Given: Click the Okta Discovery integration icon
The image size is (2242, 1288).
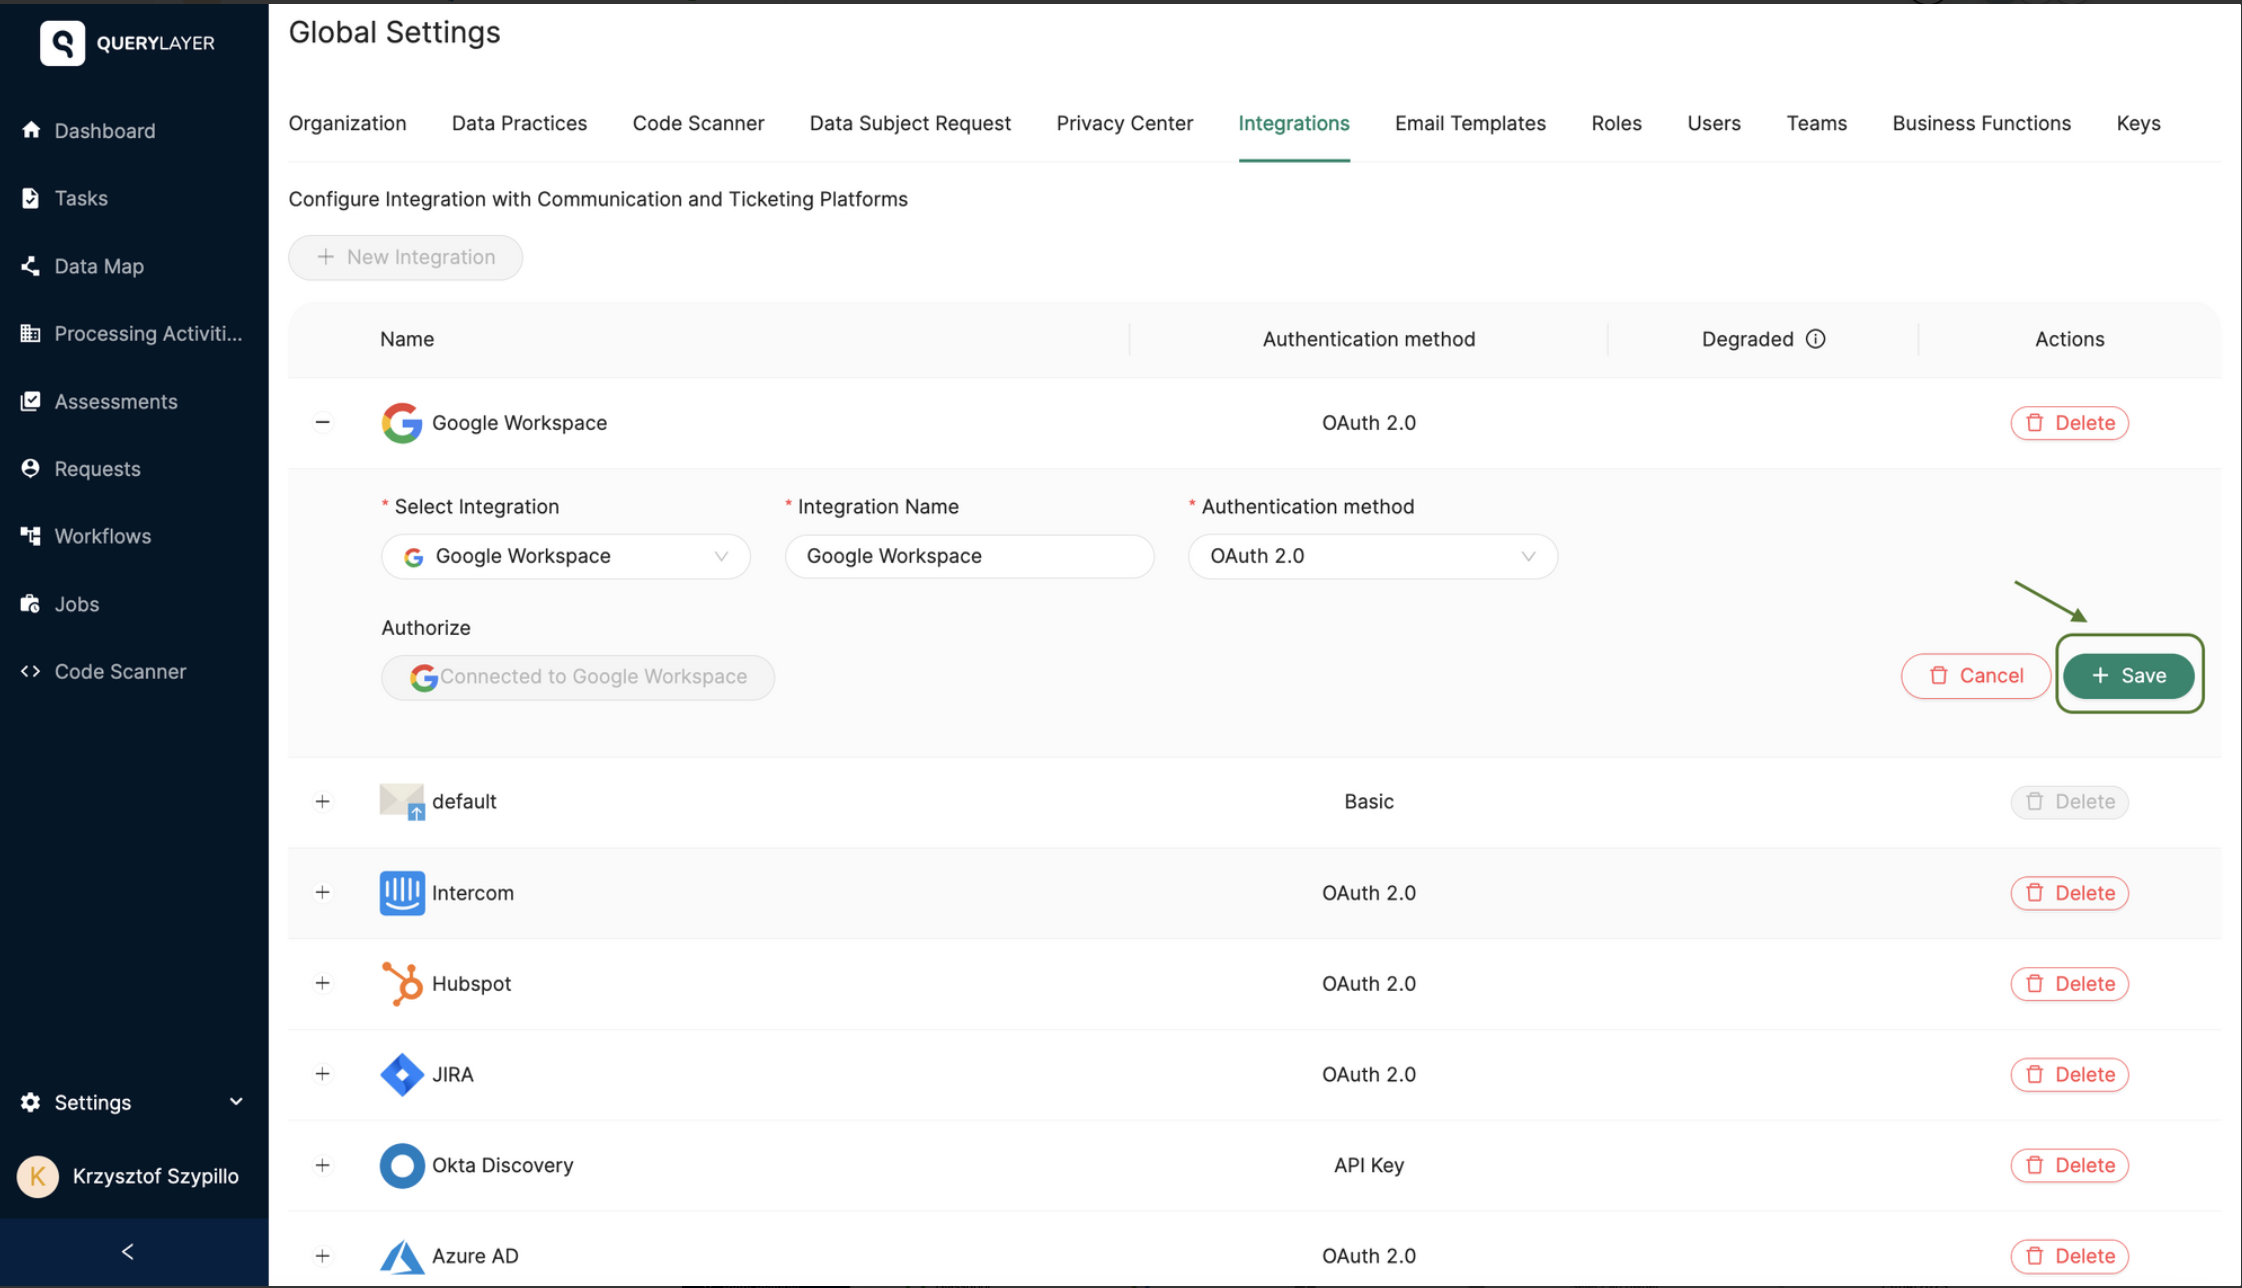Looking at the screenshot, I should pos(401,1165).
